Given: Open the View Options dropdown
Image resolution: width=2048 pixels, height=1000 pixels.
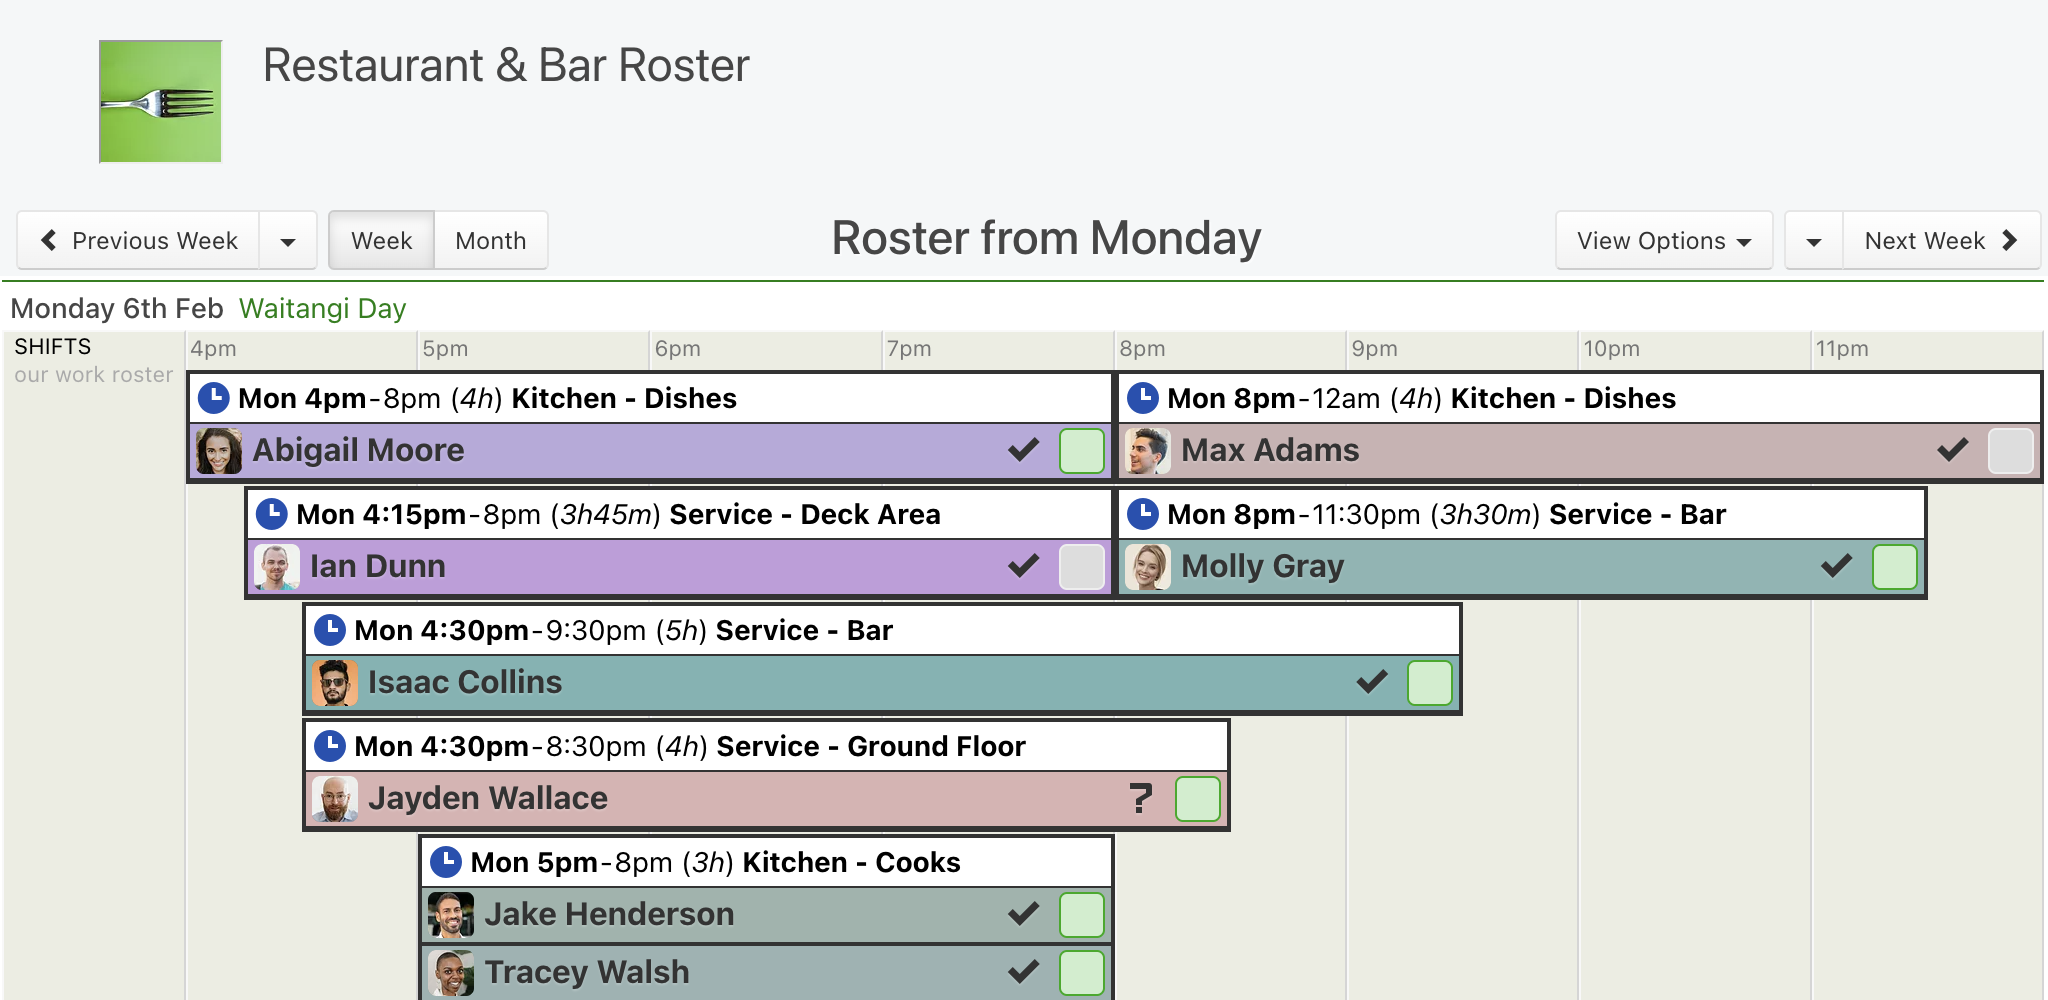Looking at the screenshot, I should pyautogui.click(x=1664, y=241).
